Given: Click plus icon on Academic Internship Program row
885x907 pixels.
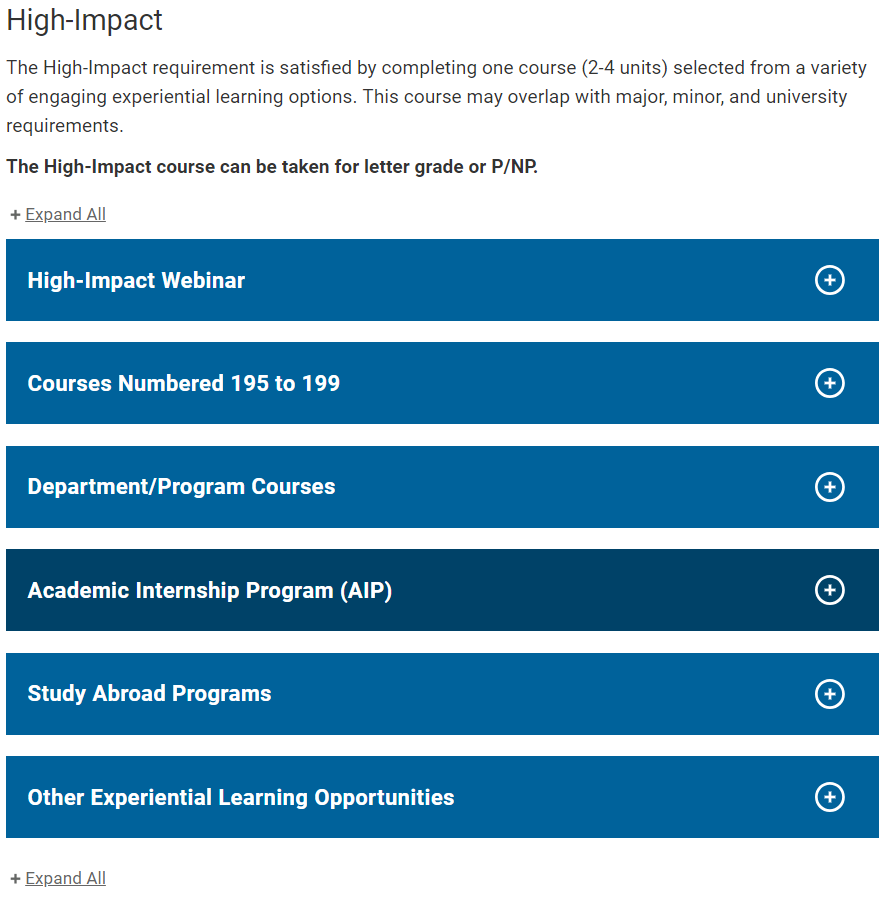Looking at the screenshot, I should click(x=829, y=590).
